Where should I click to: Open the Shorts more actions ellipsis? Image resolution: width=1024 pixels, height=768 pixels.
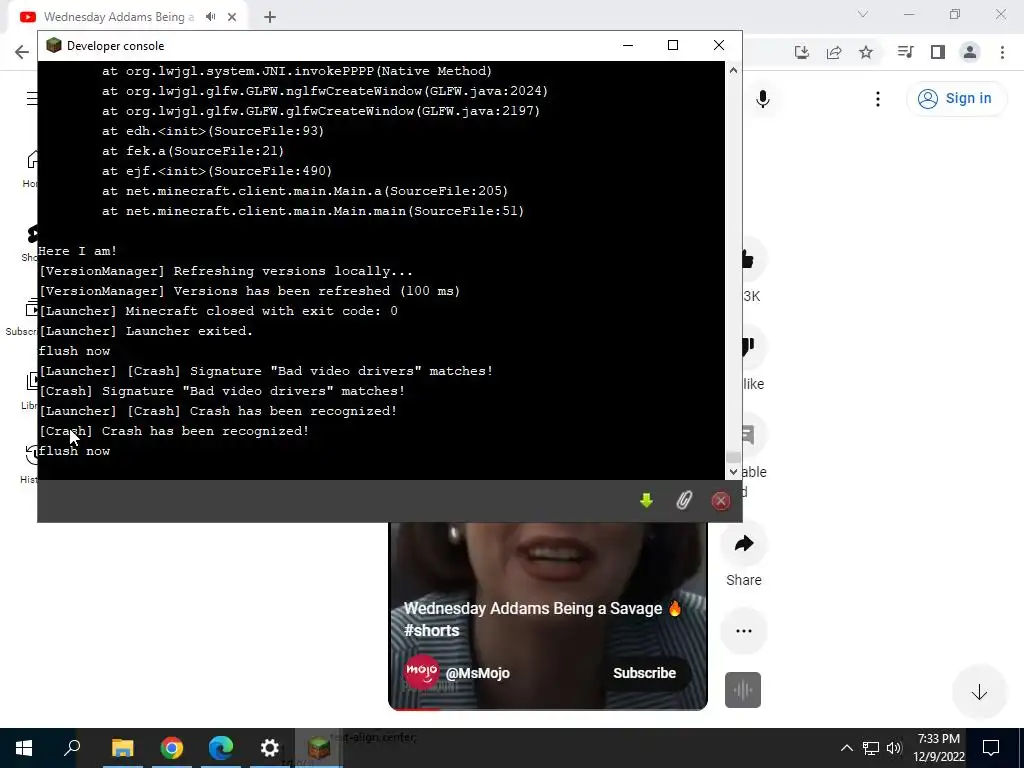[x=744, y=631]
